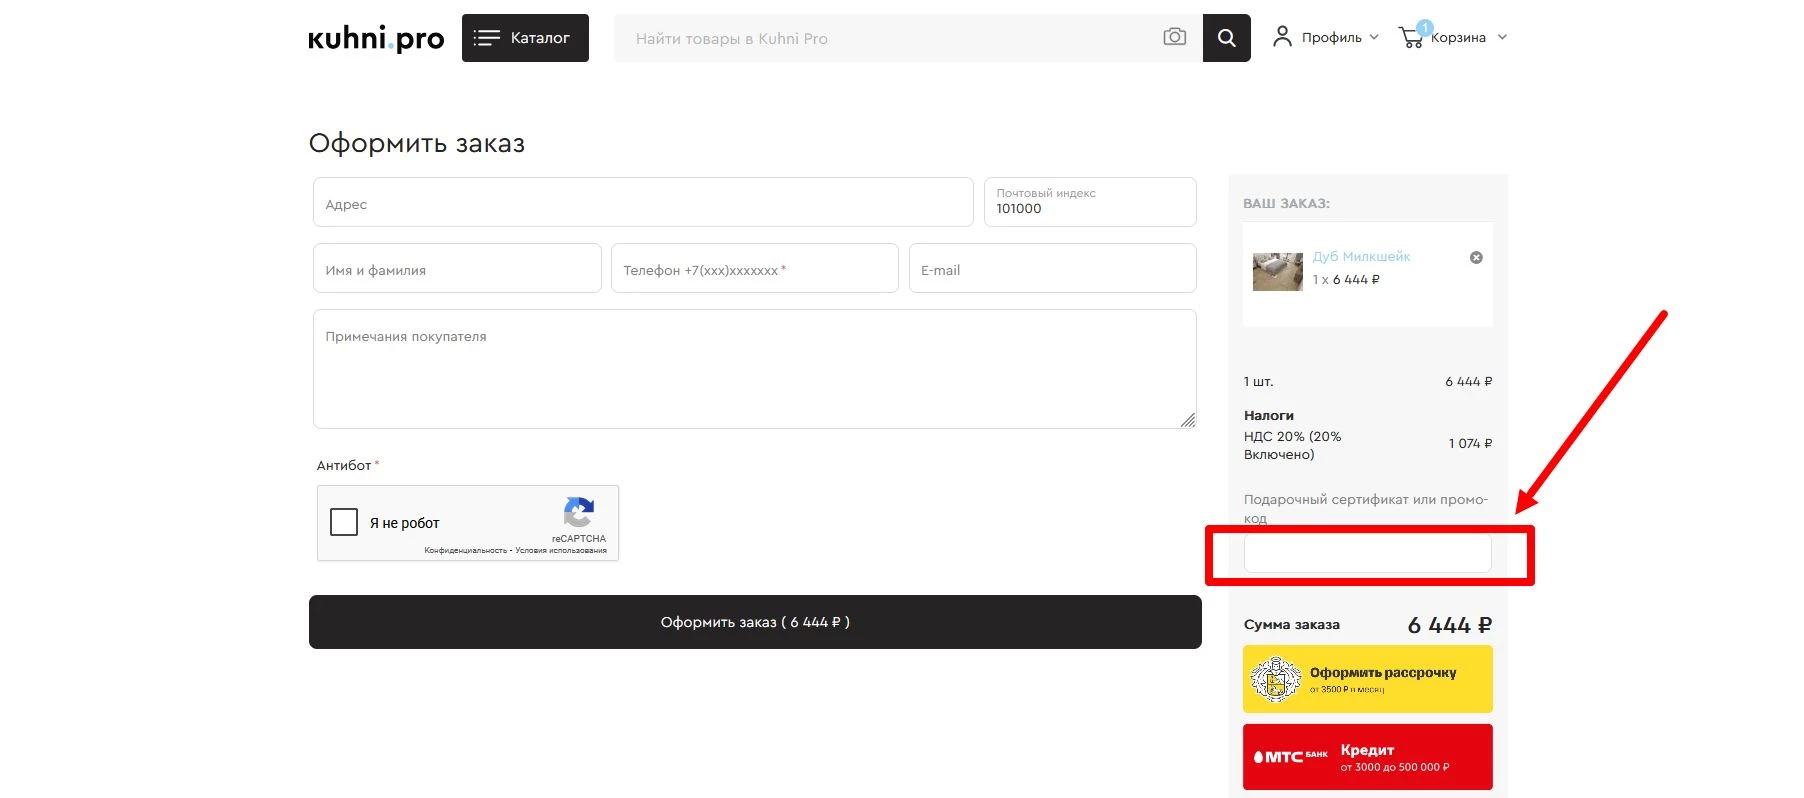Click the МТС Банк Кредит banner
Image resolution: width=1804 pixels, height=798 pixels.
[1367, 757]
